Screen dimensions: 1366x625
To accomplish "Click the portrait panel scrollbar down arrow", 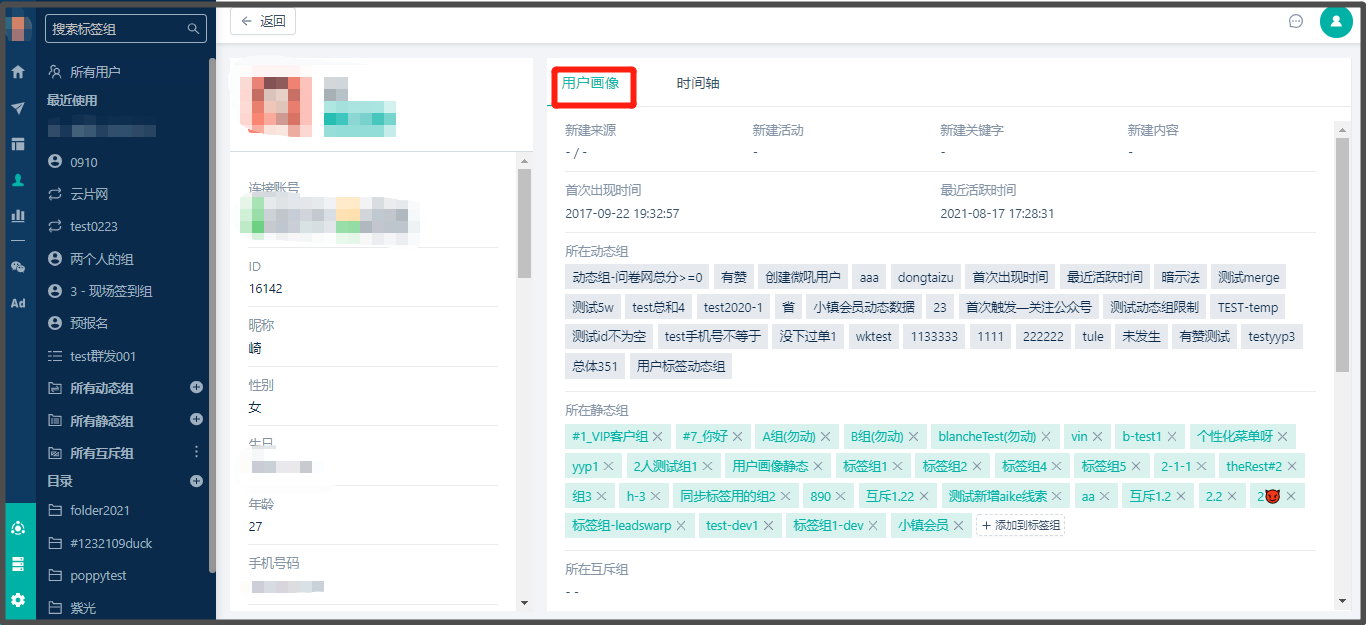I will tap(1343, 601).
